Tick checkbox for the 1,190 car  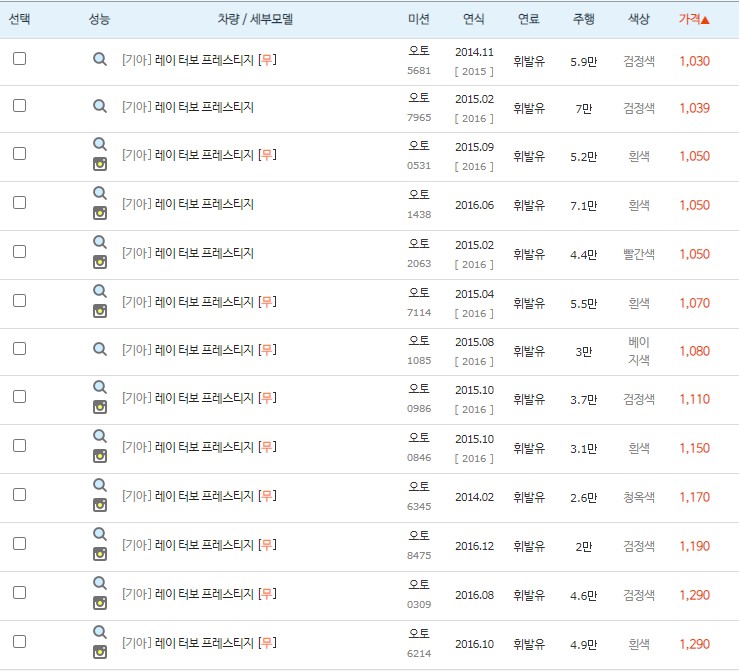coord(19,544)
